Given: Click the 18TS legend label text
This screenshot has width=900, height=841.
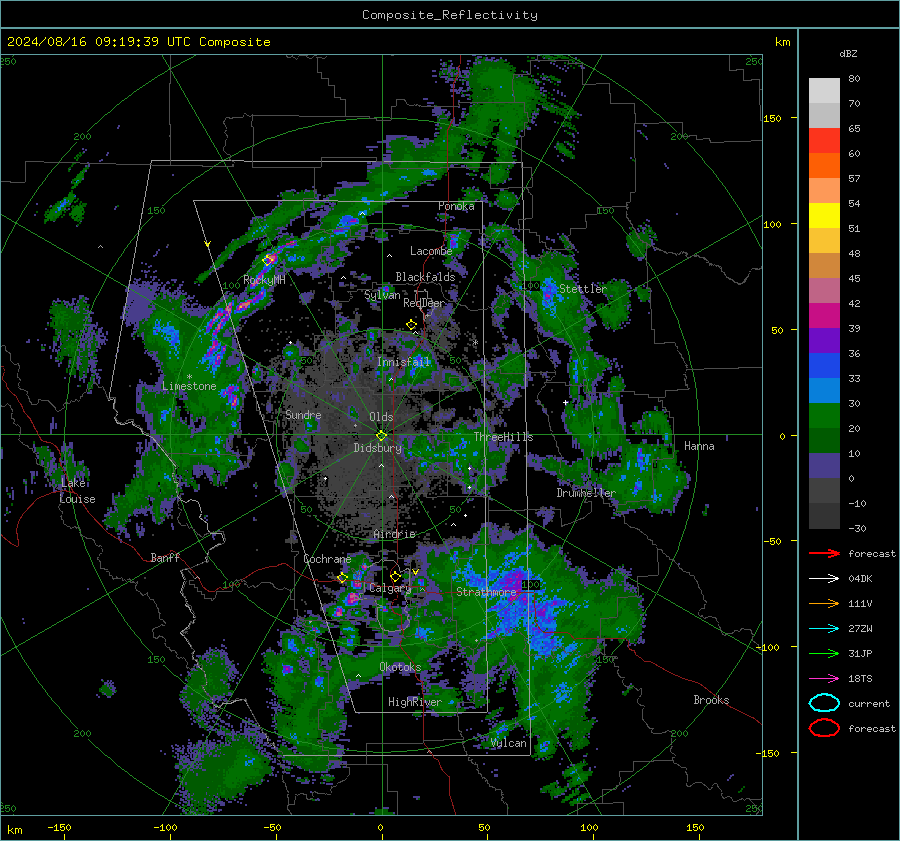Looking at the screenshot, I should [x=860, y=679].
